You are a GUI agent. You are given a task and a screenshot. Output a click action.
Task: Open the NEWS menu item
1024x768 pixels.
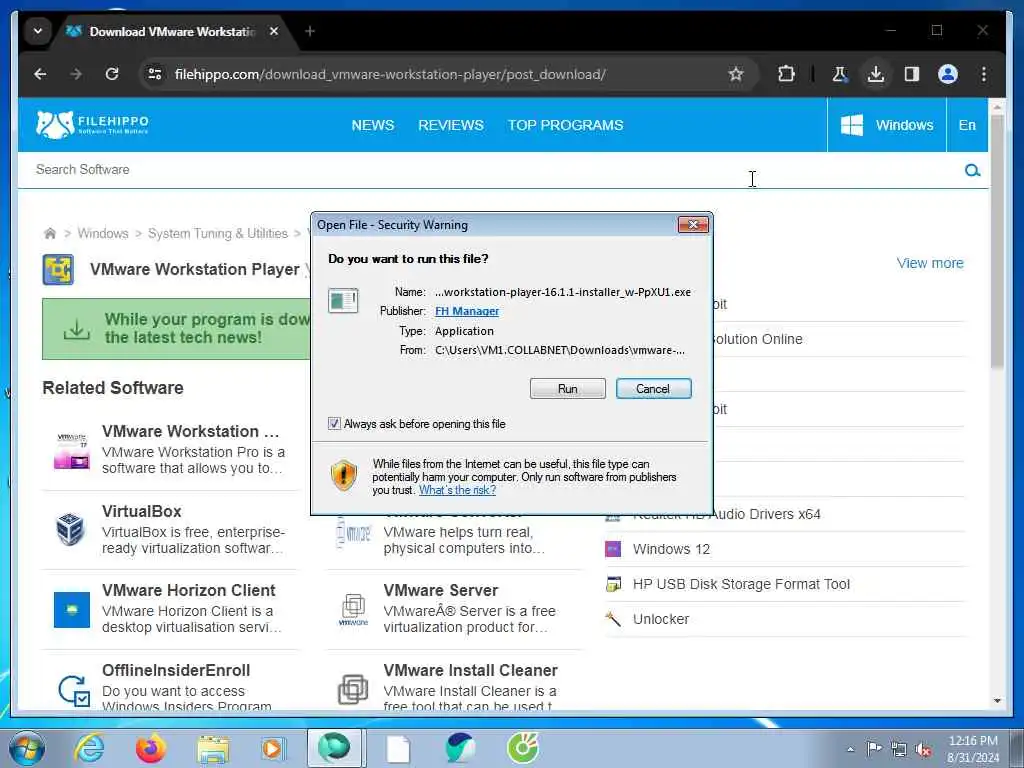(x=373, y=125)
